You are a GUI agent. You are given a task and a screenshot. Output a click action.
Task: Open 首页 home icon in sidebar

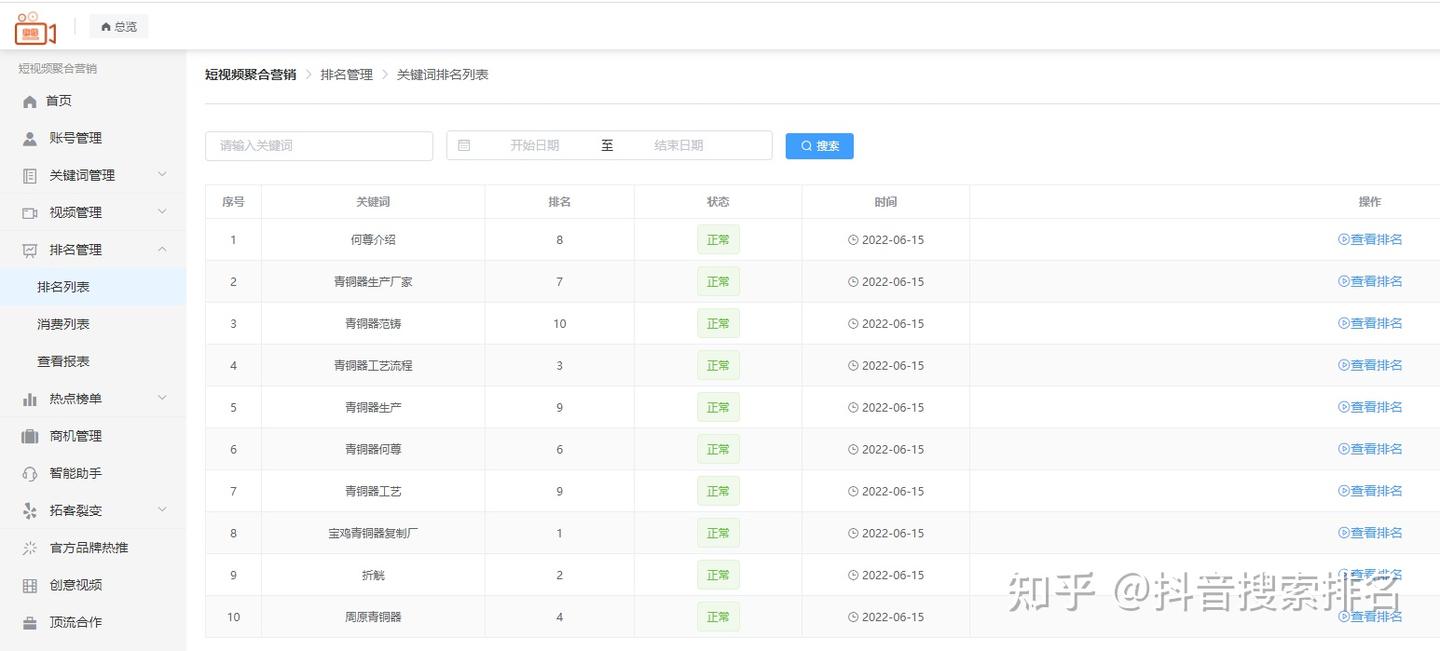pyautogui.click(x=30, y=101)
